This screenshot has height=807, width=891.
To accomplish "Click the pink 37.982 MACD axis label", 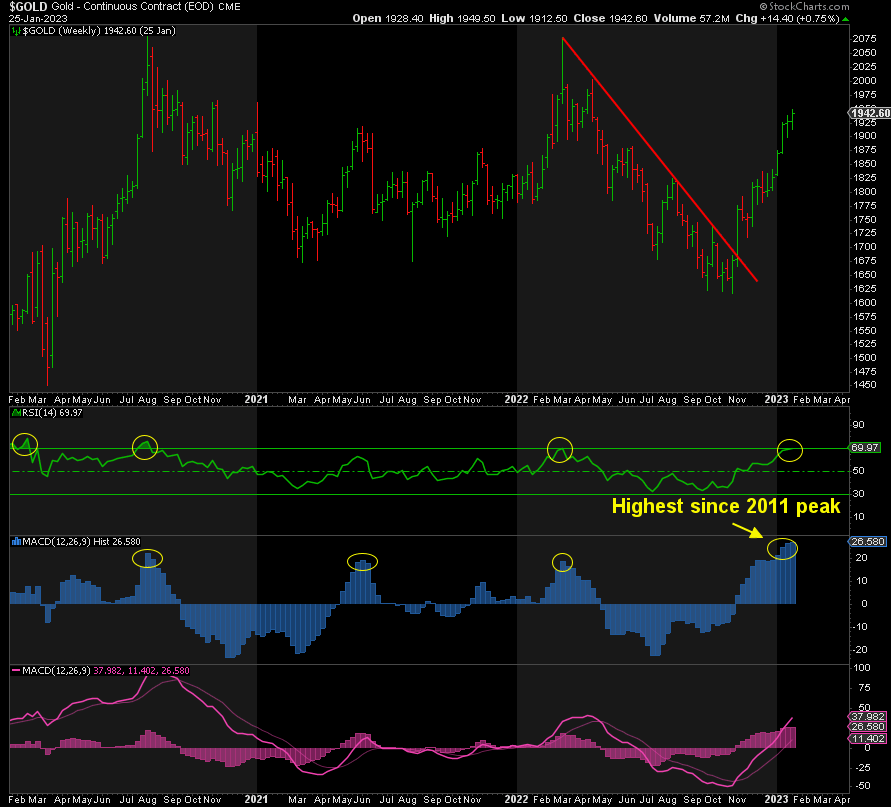I will [864, 715].
